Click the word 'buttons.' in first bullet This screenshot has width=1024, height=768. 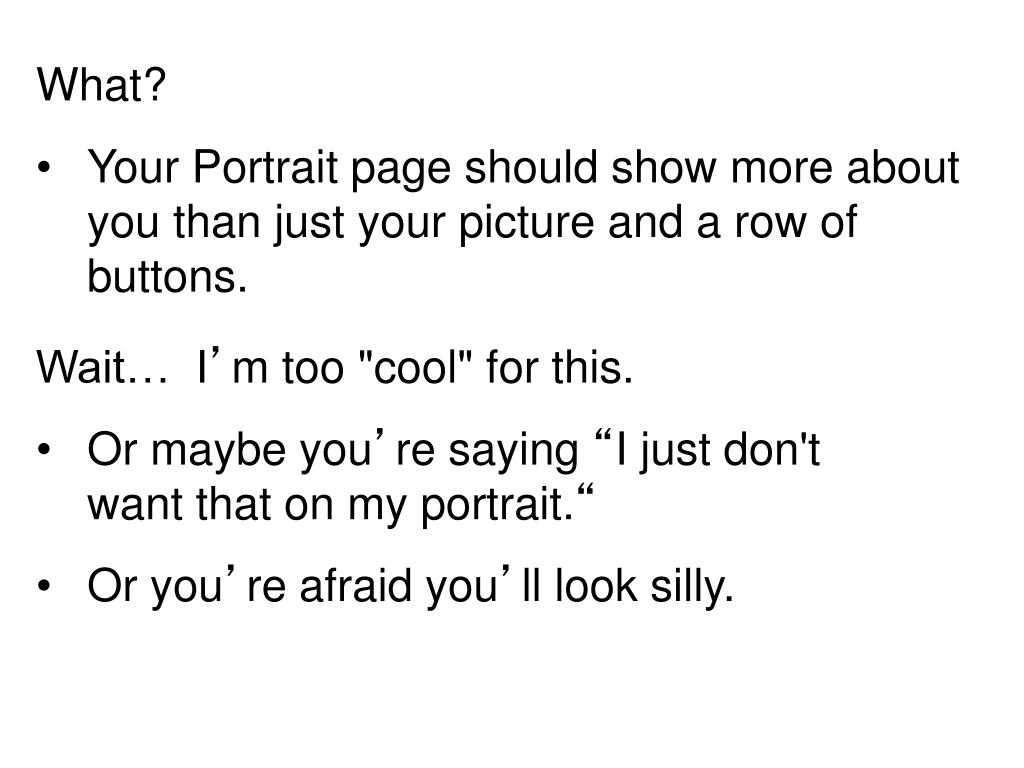(167, 277)
